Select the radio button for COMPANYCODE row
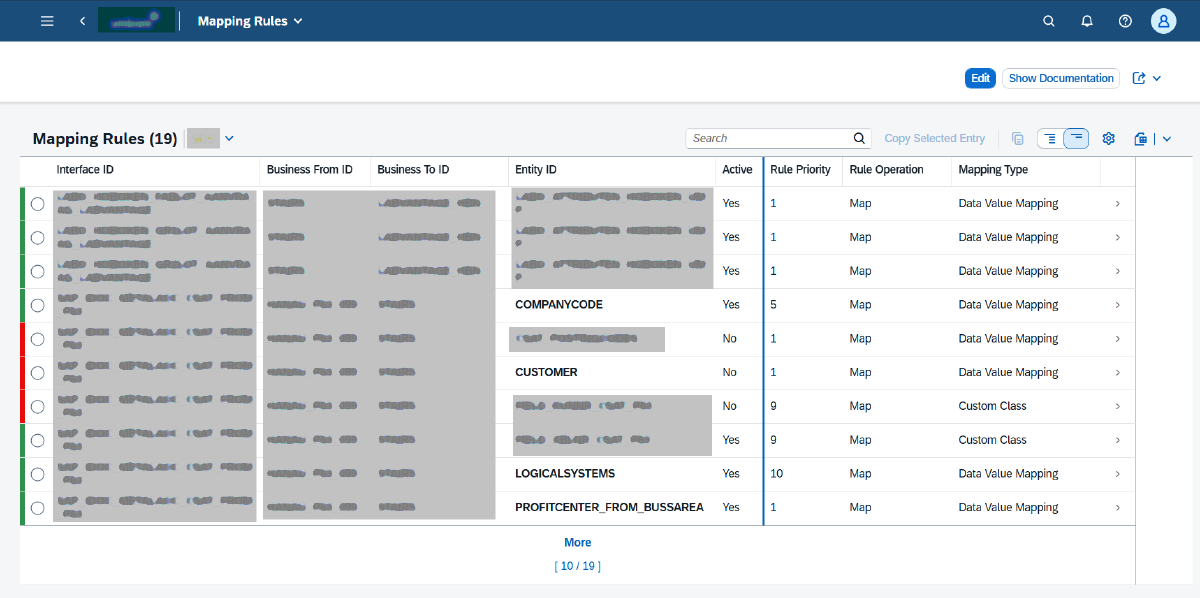This screenshot has height=598, width=1200. [x=37, y=305]
